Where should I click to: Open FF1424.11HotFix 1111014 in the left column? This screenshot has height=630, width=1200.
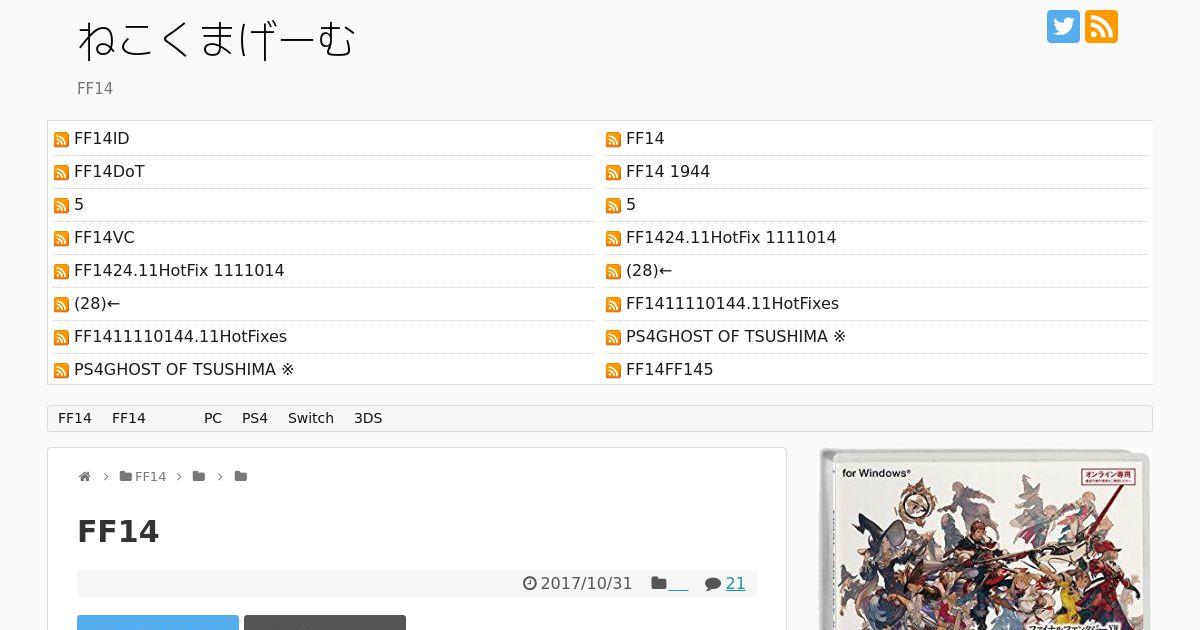(179, 270)
